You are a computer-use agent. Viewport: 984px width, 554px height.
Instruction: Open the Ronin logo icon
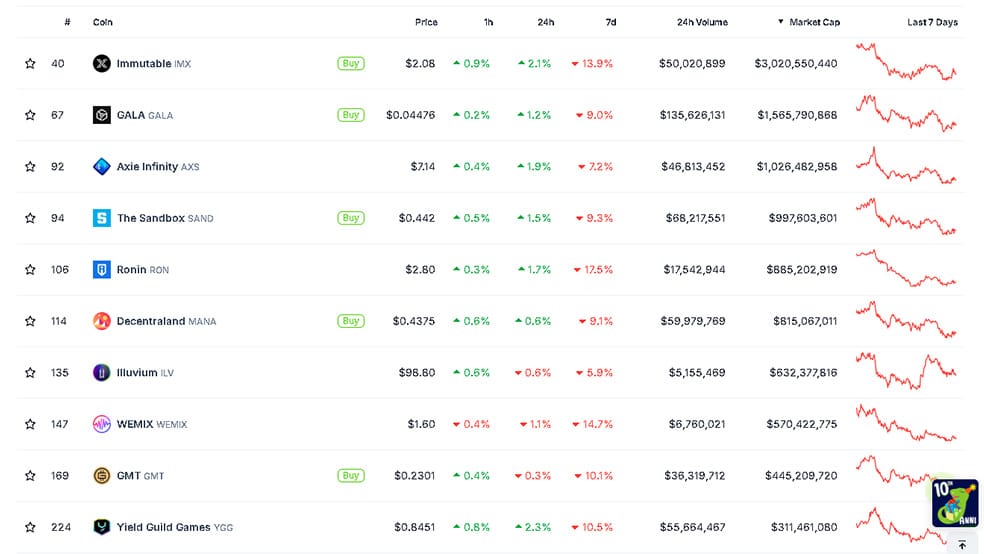[102, 269]
